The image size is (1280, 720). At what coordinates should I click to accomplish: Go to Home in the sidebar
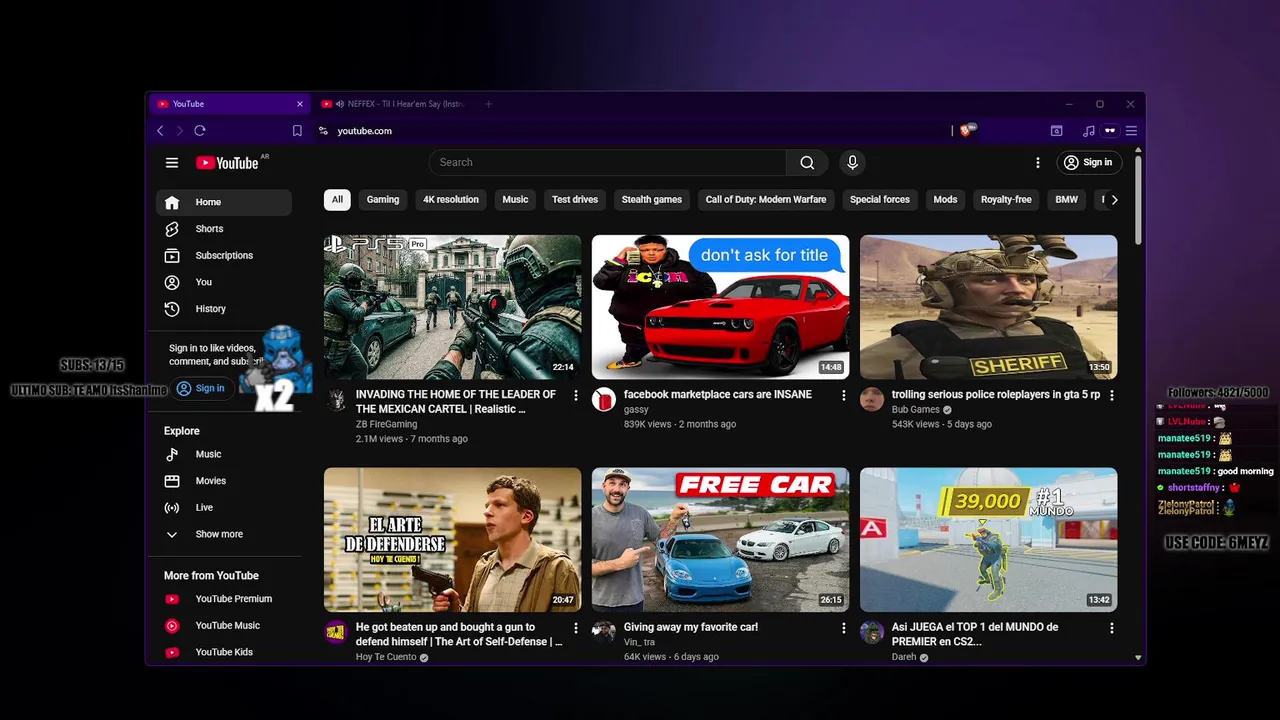tap(224, 202)
